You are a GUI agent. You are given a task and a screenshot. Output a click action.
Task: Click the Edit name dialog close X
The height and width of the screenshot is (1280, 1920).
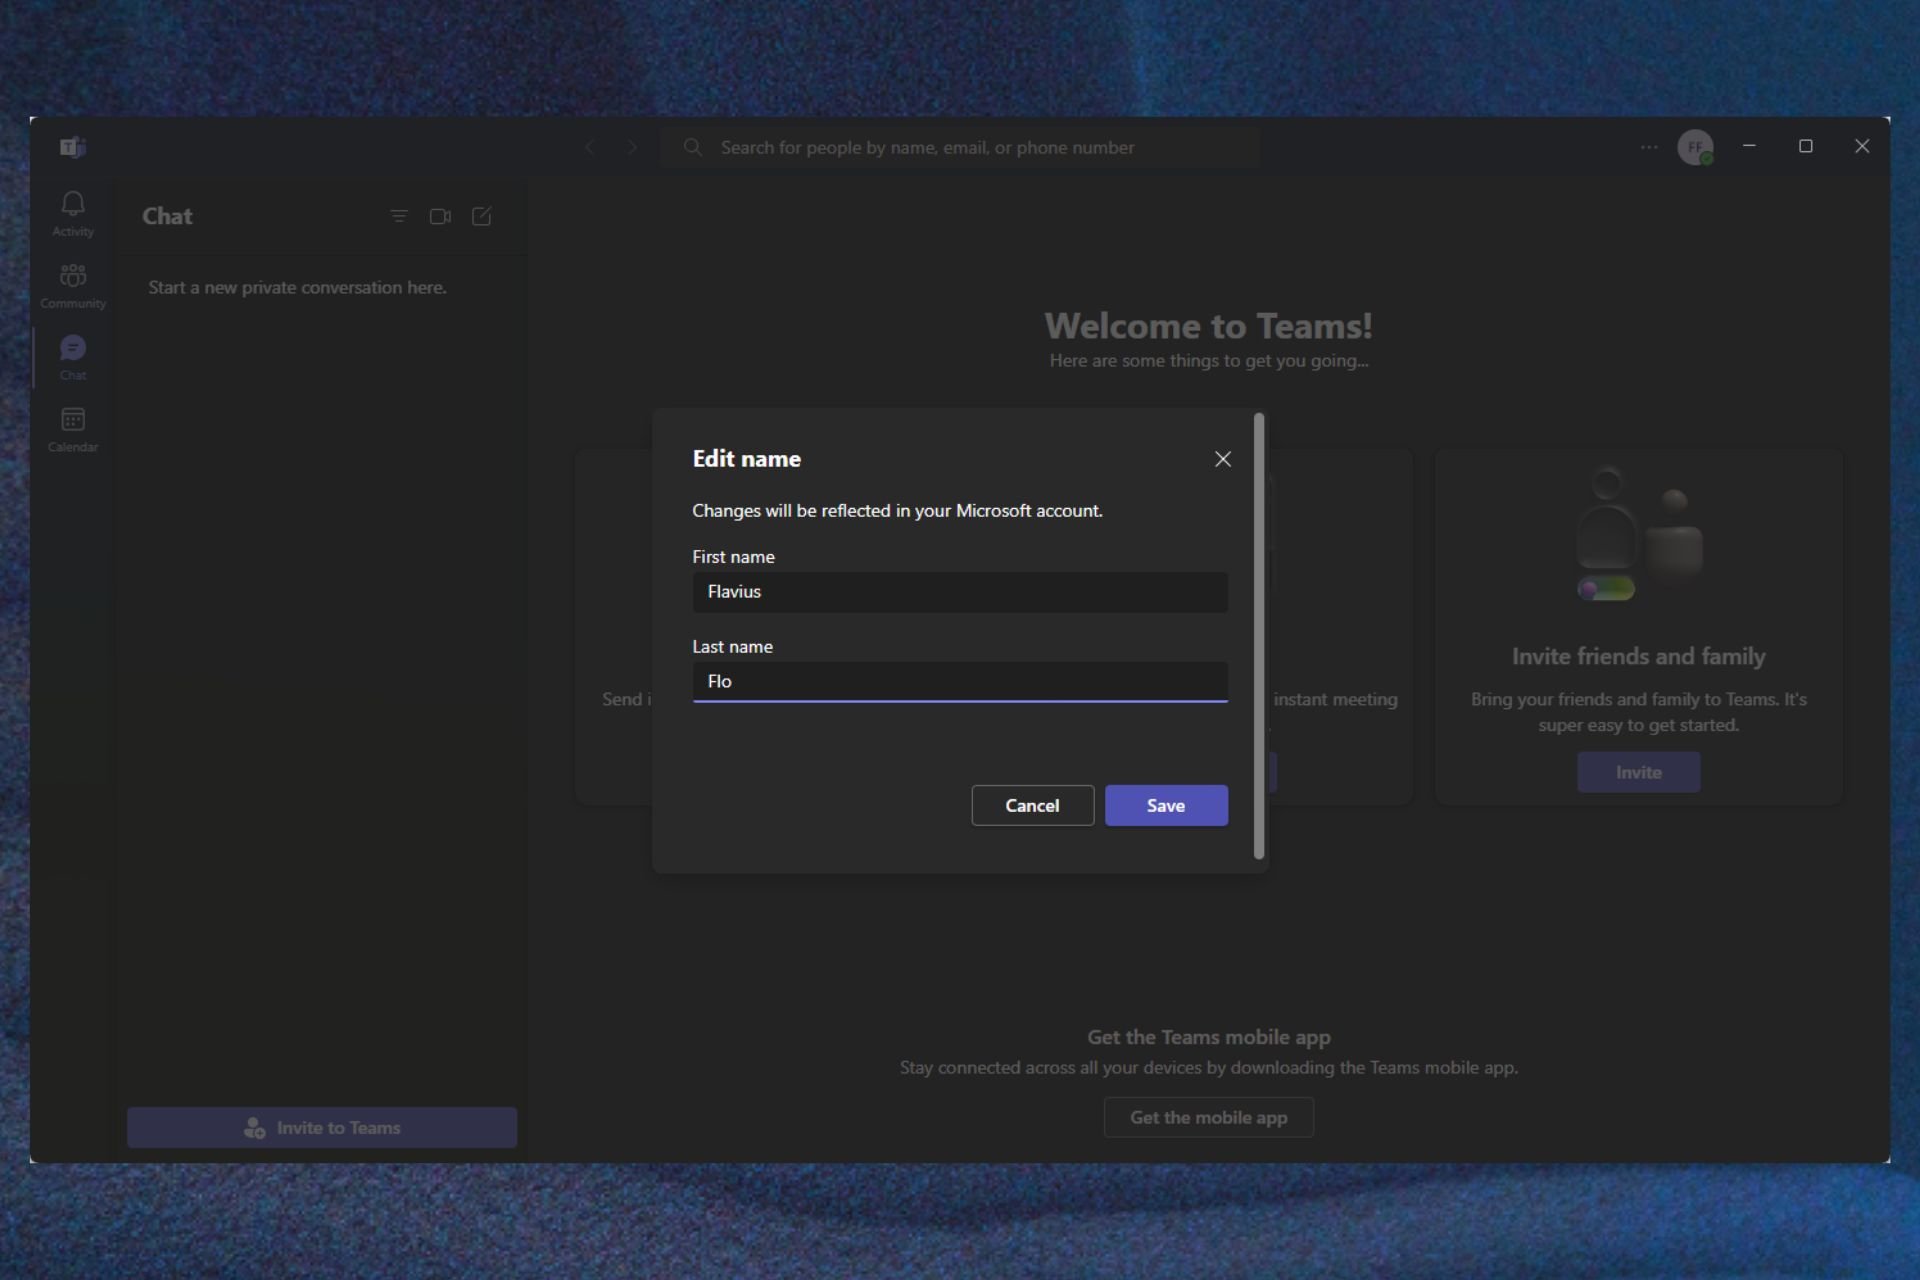1223,459
